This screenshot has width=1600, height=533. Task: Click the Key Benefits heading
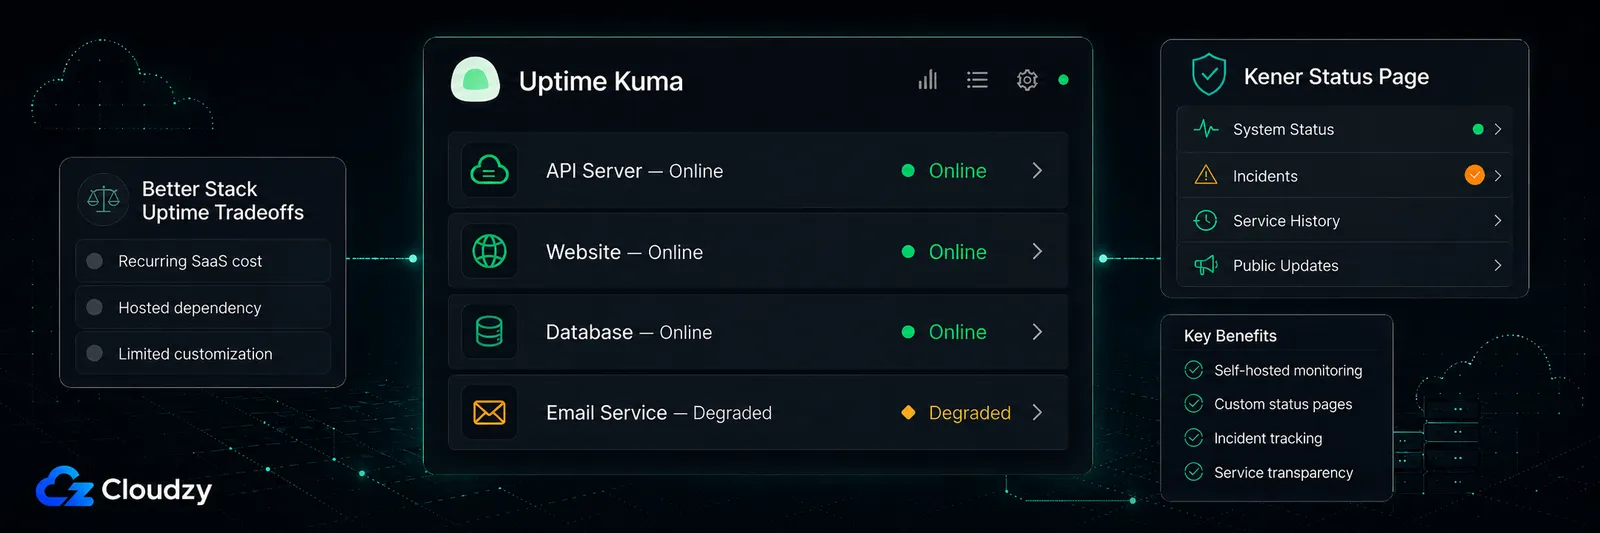click(1230, 336)
